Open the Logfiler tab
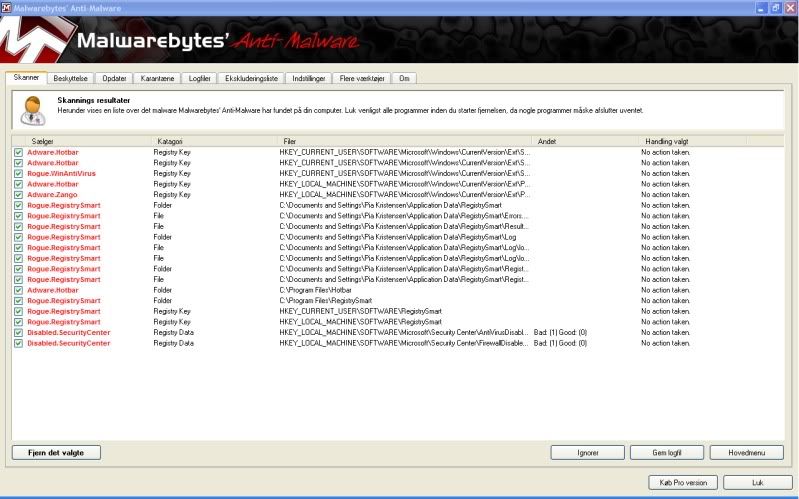 pos(199,78)
